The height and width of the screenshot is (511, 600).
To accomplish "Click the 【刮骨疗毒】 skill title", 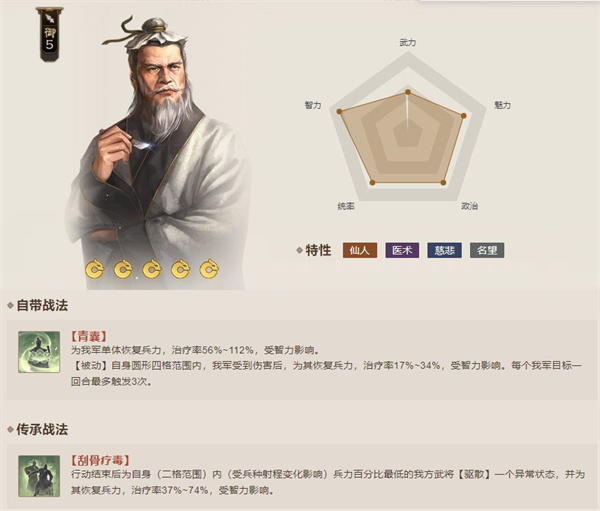I will [100, 460].
